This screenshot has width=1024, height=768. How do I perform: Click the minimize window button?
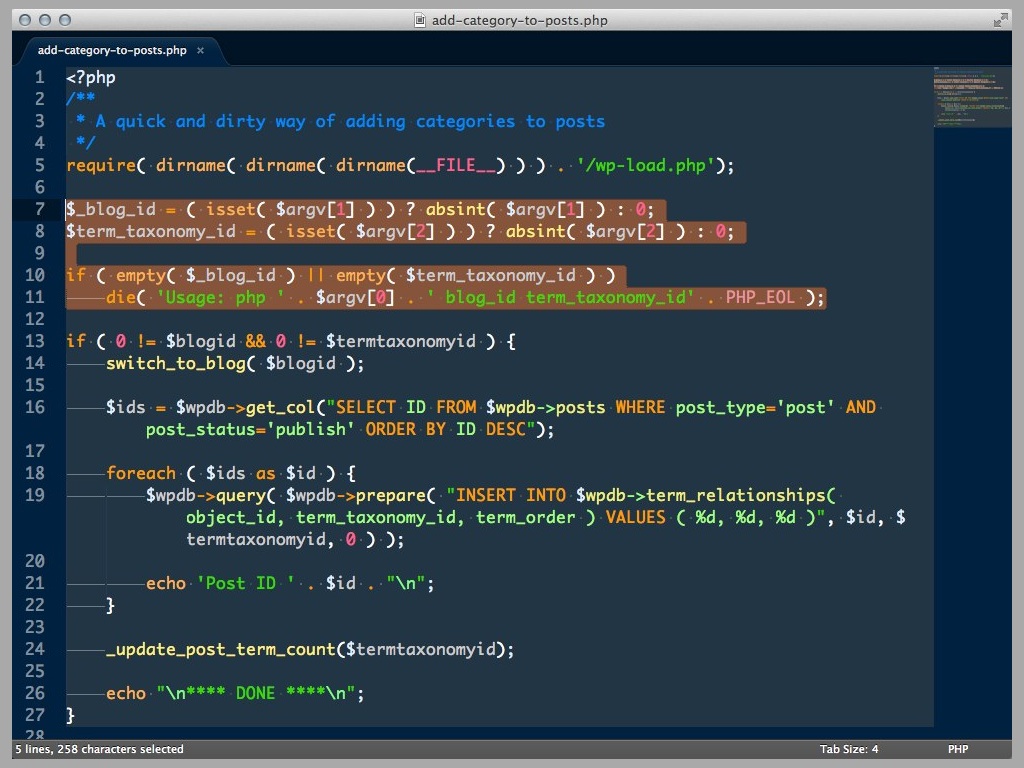click(x=44, y=20)
